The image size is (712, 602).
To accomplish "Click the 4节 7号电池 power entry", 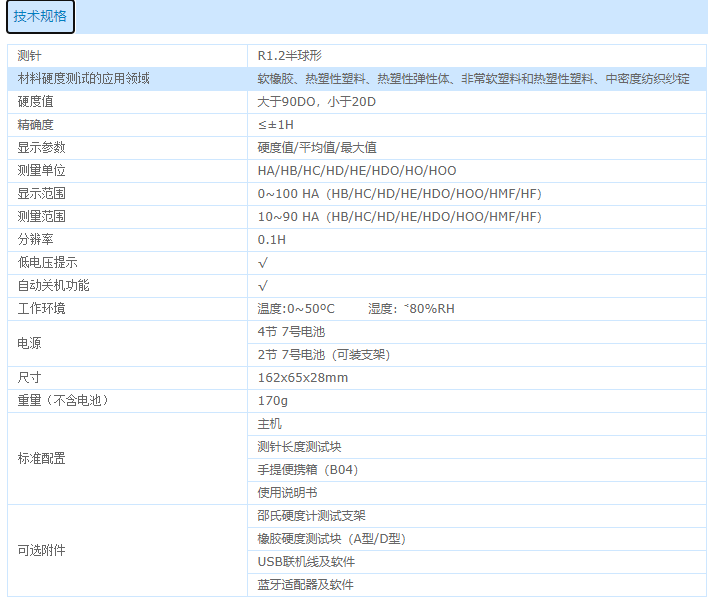I will (291, 332).
